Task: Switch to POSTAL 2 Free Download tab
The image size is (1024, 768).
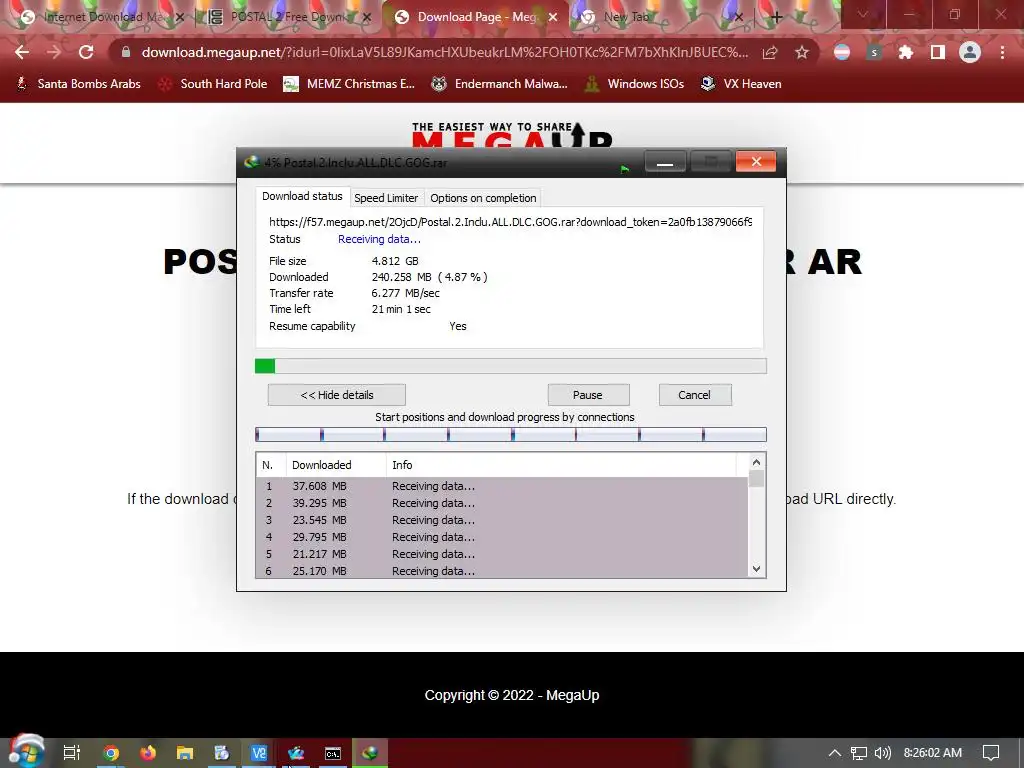Action: pyautogui.click(x=287, y=17)
